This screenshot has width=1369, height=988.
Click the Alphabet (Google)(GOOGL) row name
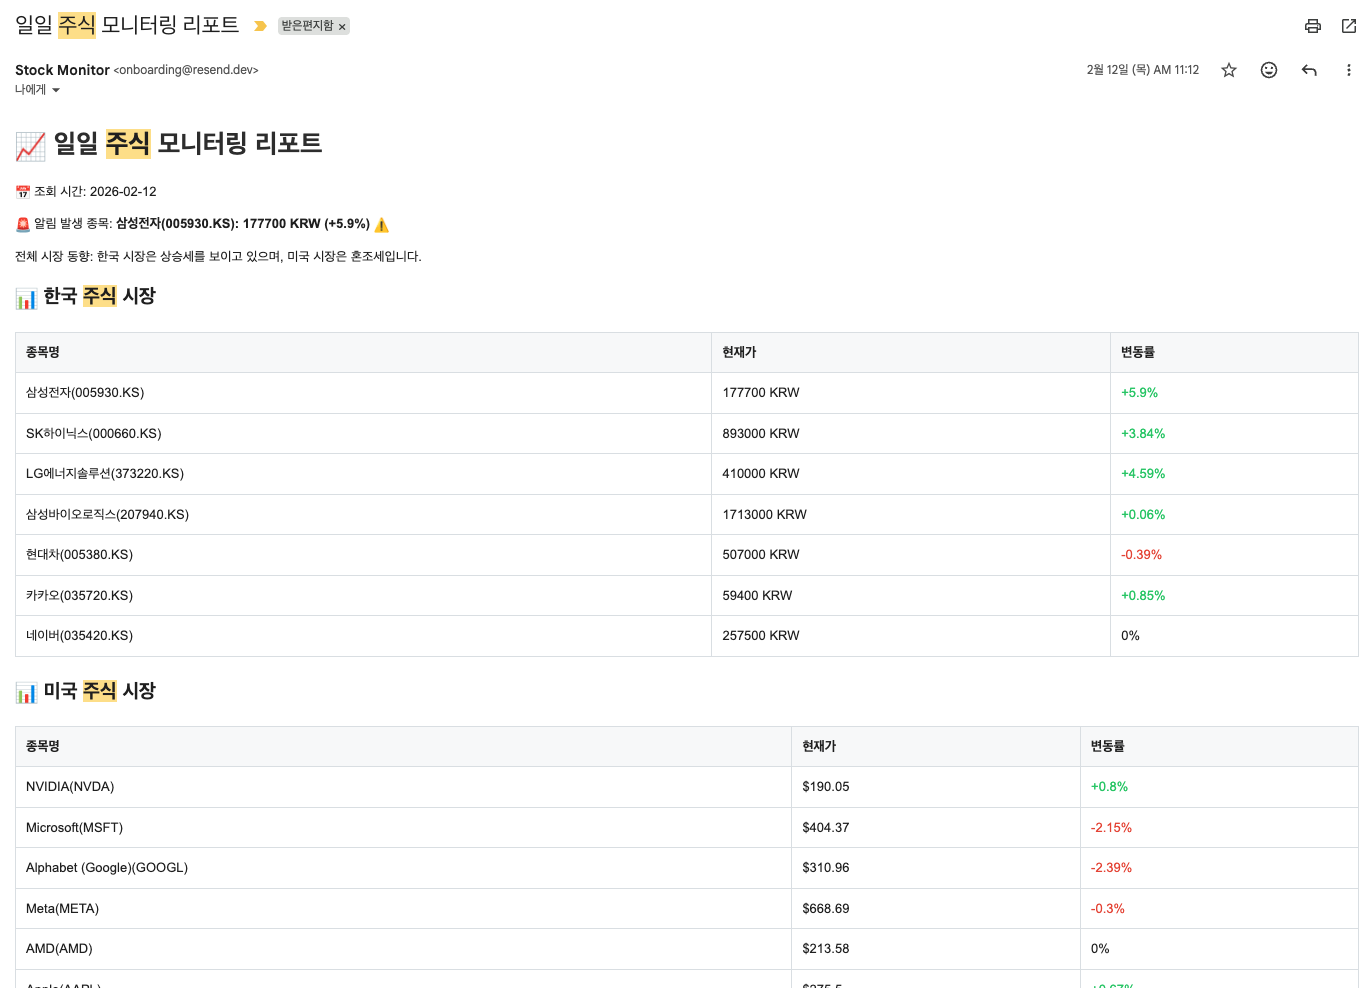(107, 868)
